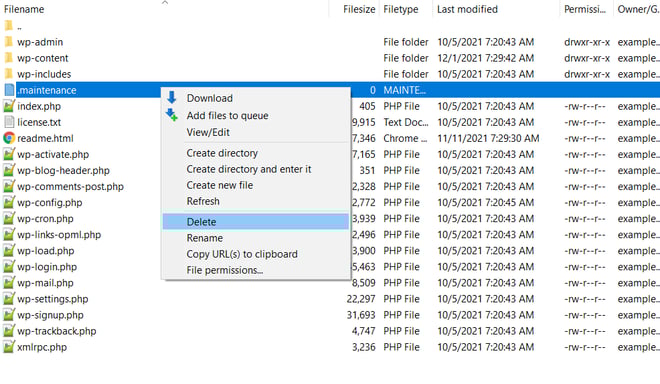
Task: Click the wp-trackback.php file icon
Action: [x=9, y=331]
